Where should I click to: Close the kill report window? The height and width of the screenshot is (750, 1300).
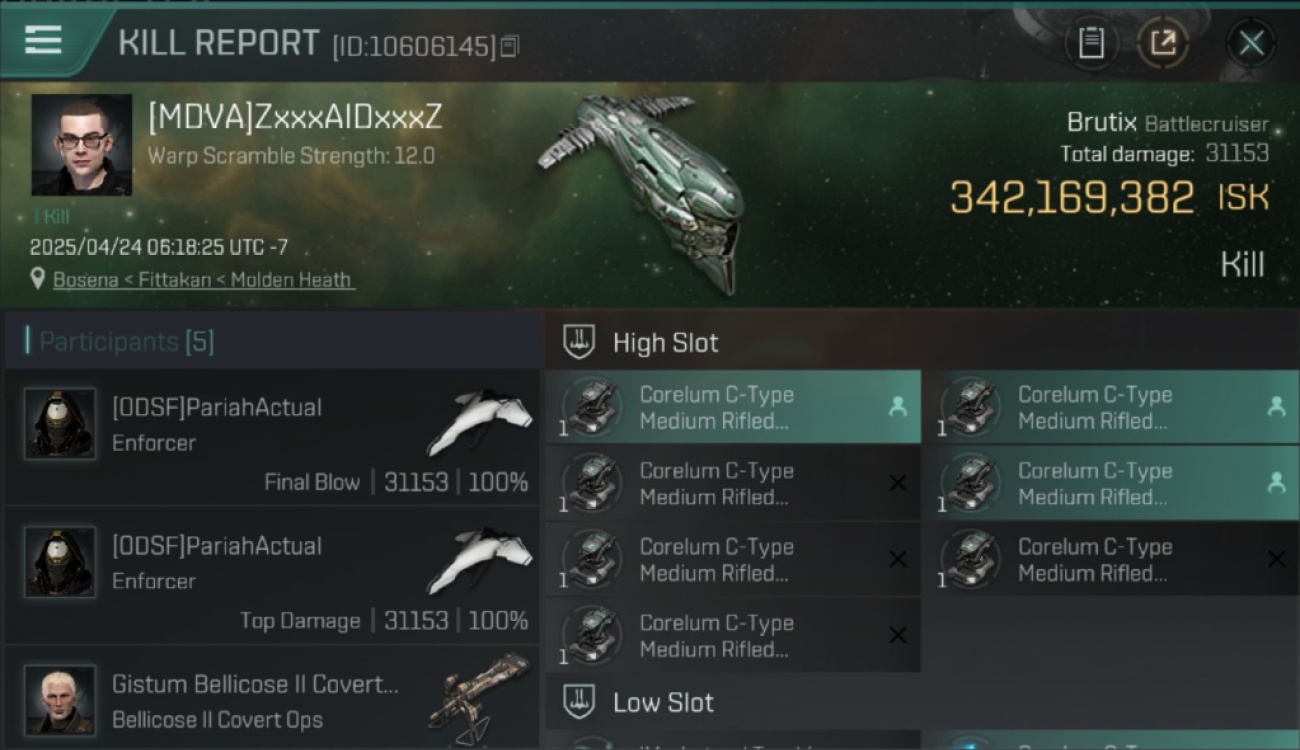click(1251, 43)
